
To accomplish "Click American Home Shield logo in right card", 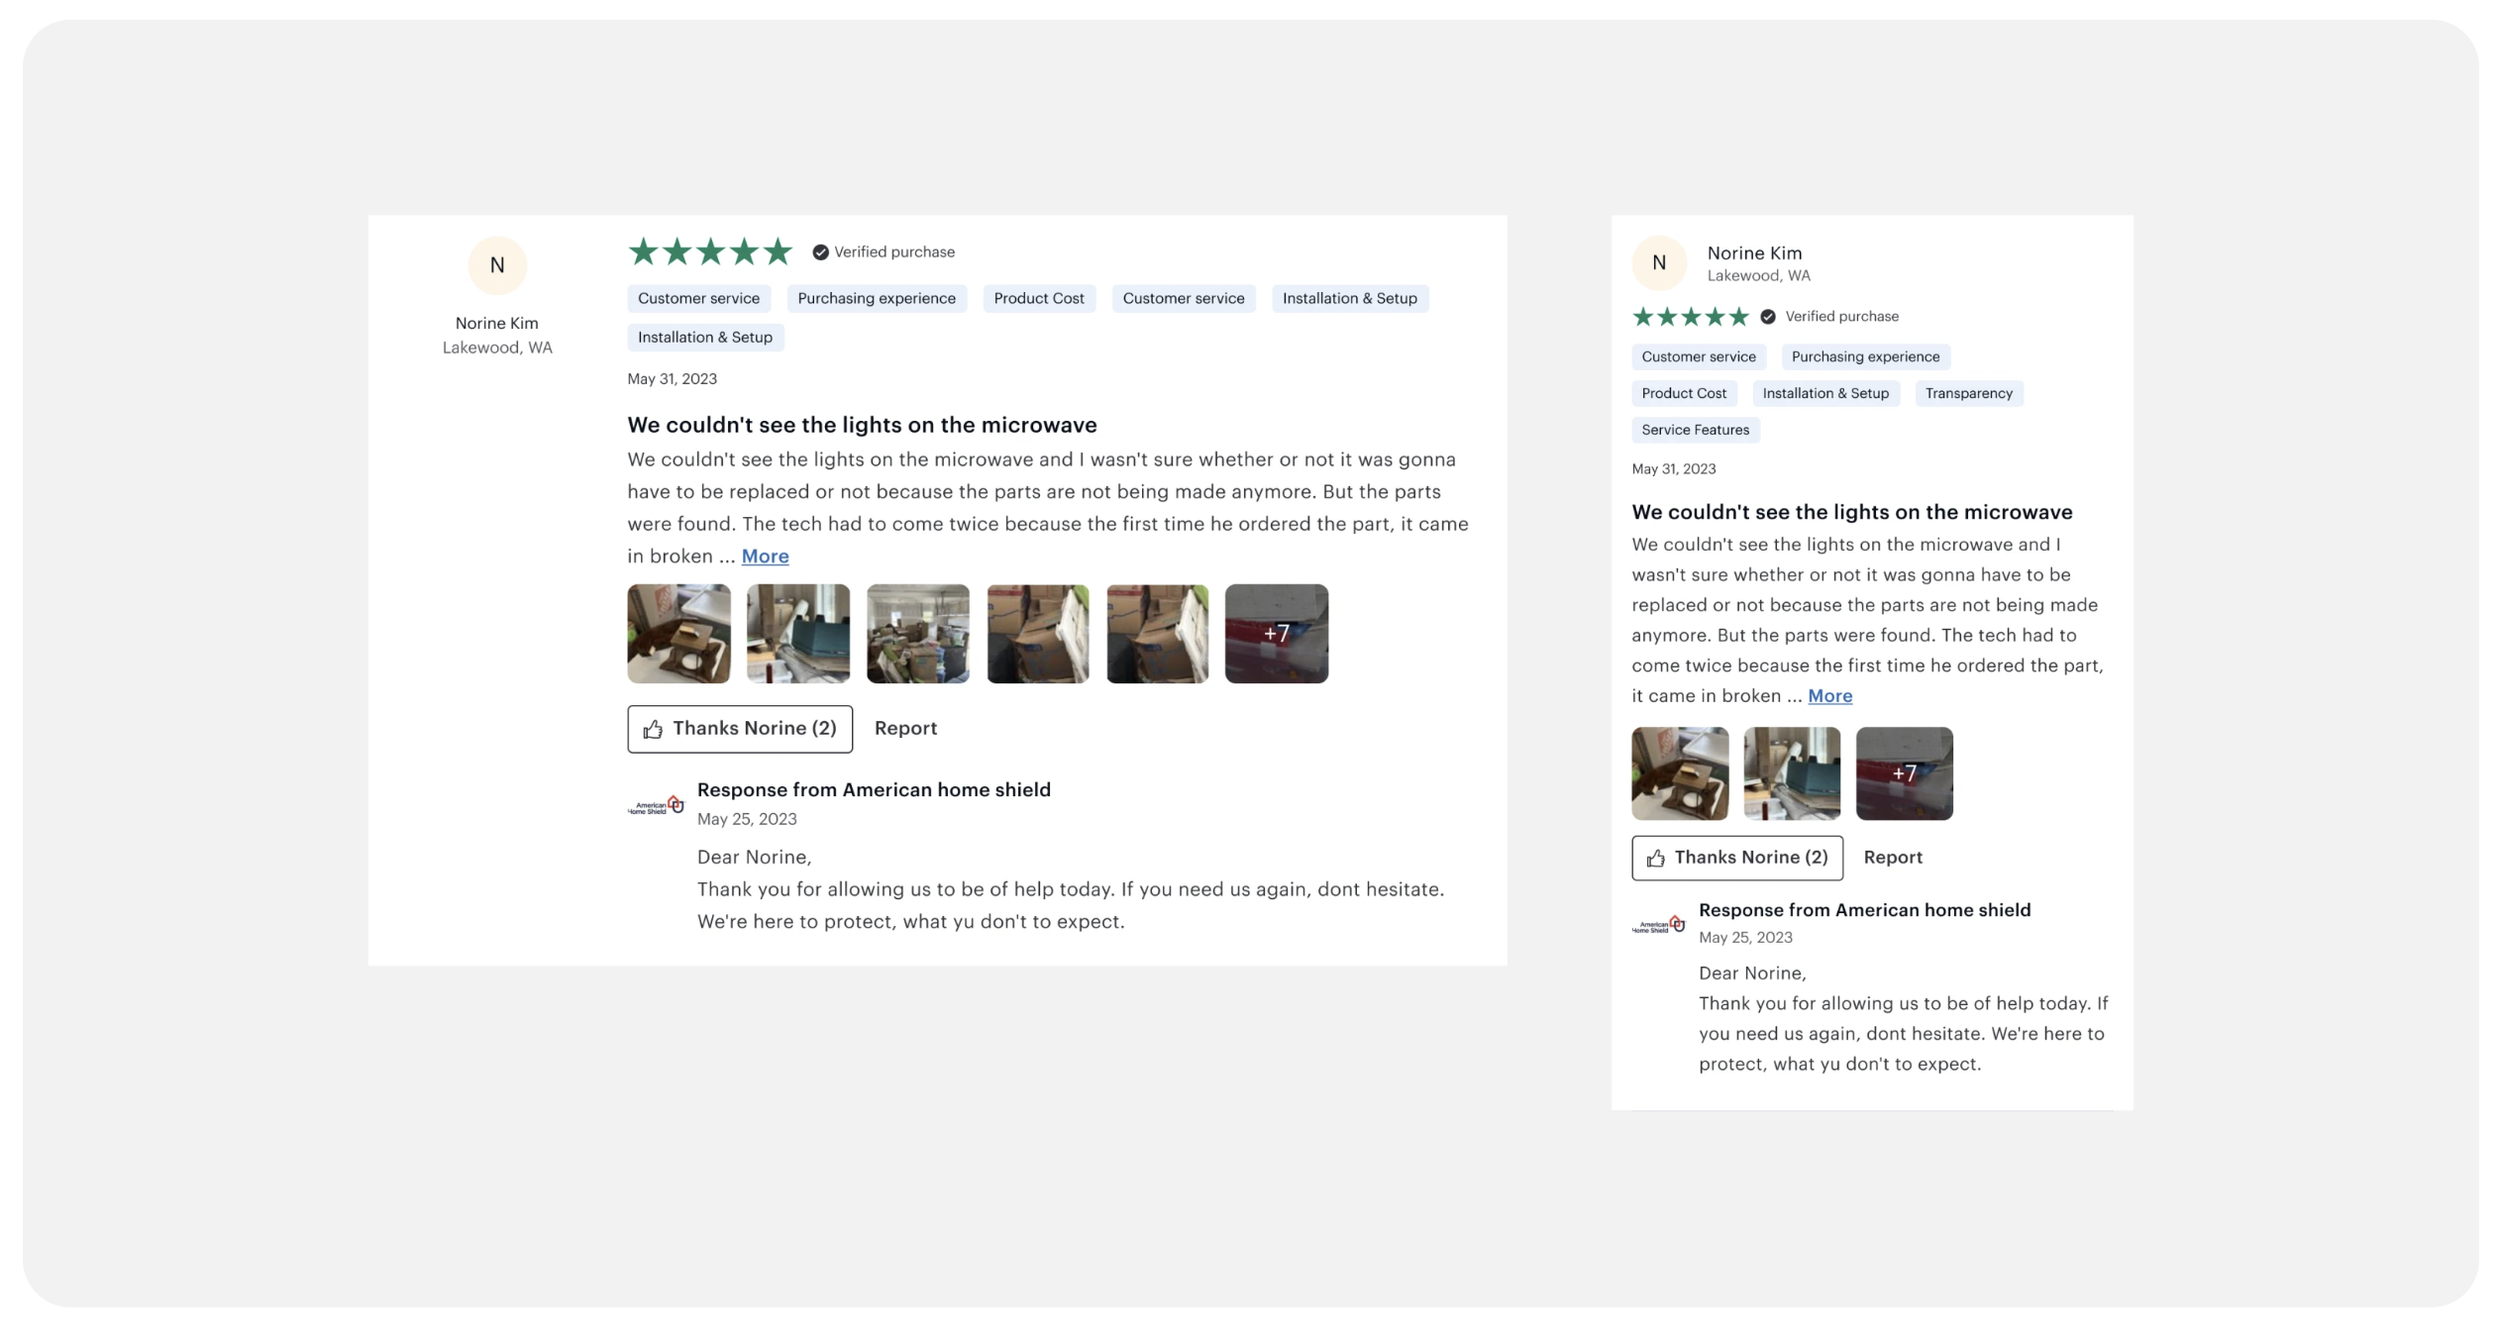I will point(1659,926).
